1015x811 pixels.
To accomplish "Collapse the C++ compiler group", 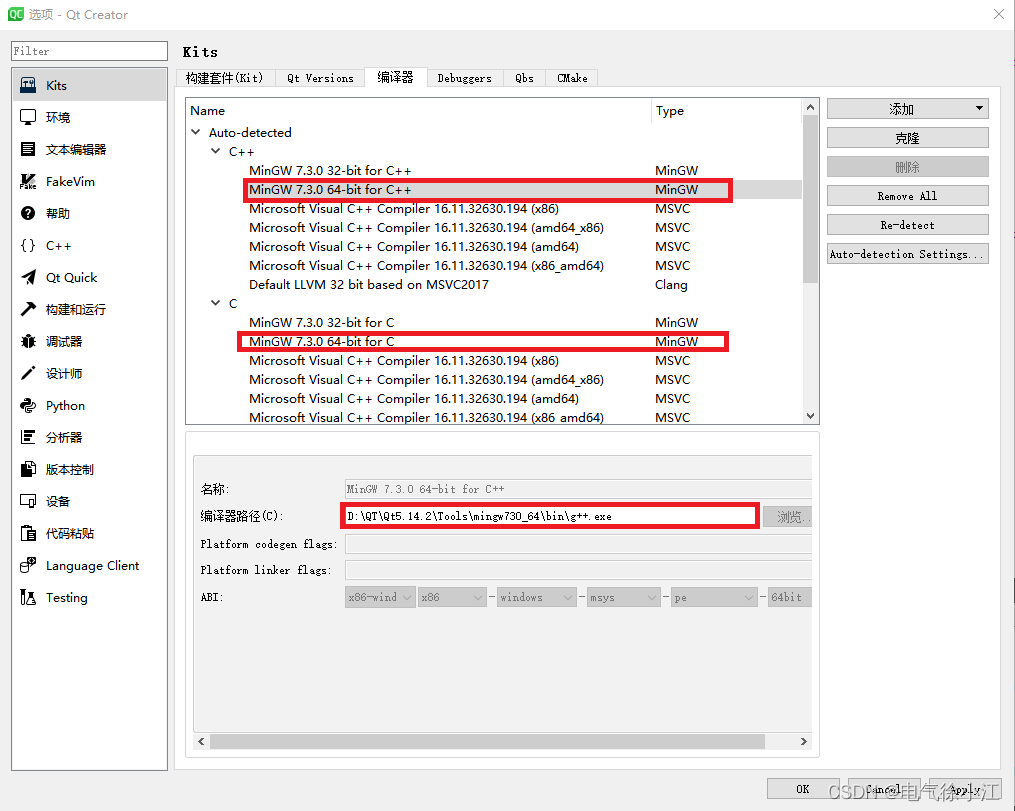I will click(x=214, y=151).
